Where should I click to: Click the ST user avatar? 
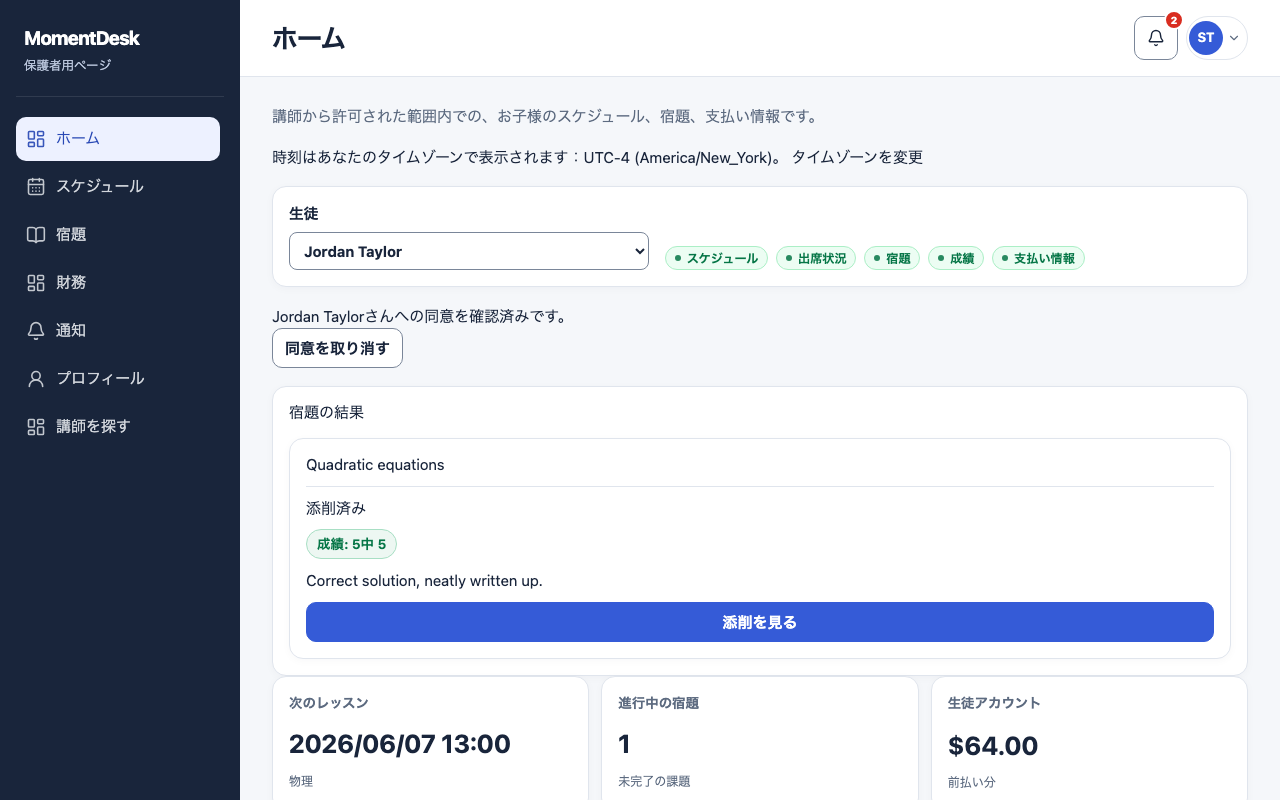[x=1206, y=38]
